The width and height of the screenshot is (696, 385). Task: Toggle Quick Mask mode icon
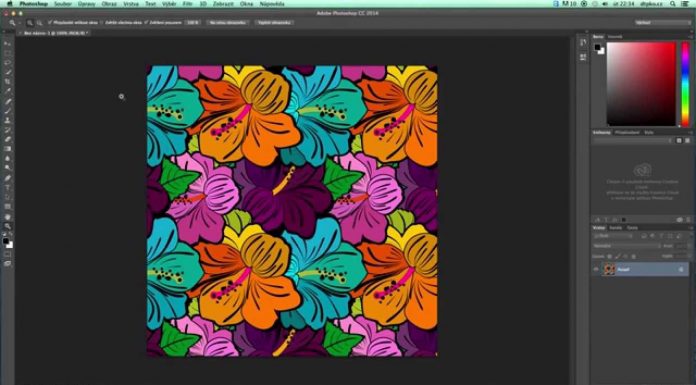coord(8,254)
